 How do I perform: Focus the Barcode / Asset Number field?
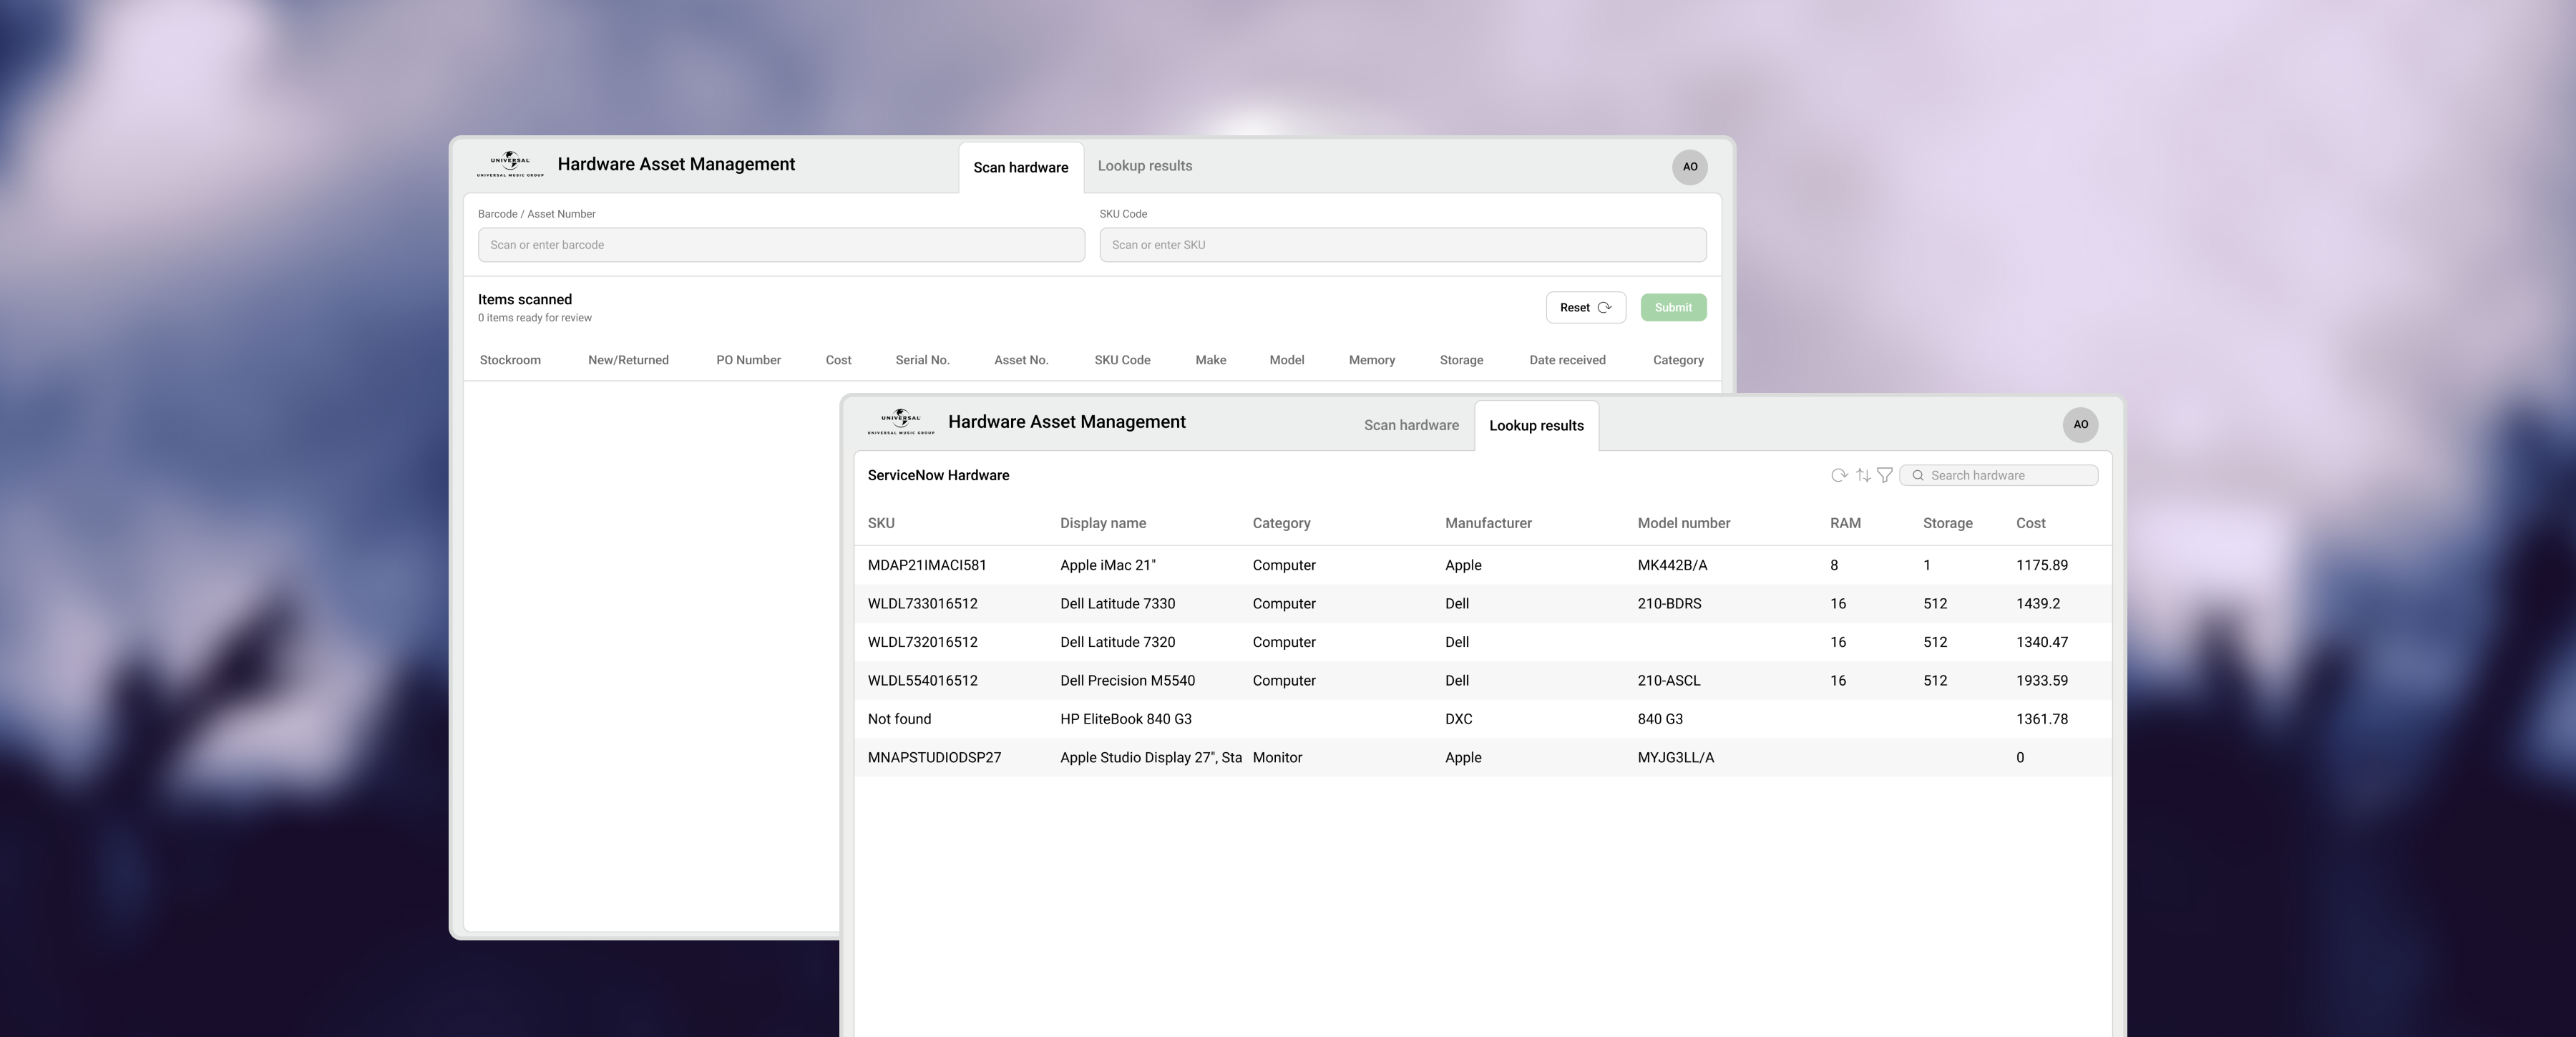pyautogui.click(x=781, y=245)
